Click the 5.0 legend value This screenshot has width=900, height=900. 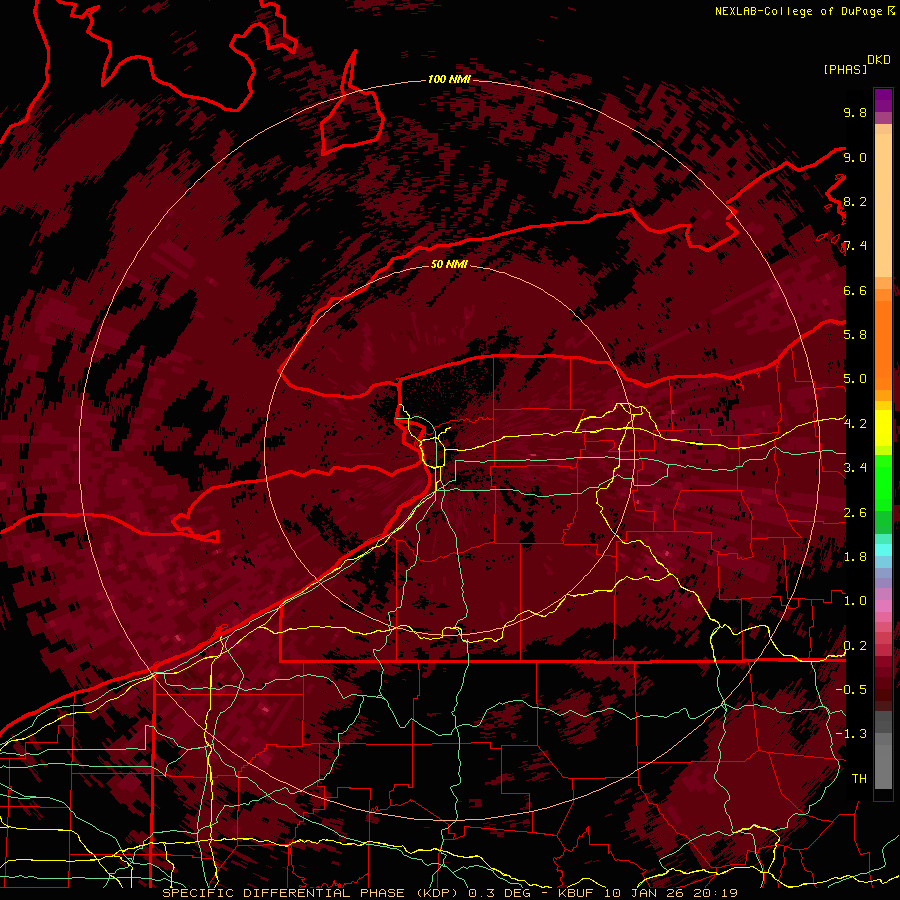click(855, 379)
